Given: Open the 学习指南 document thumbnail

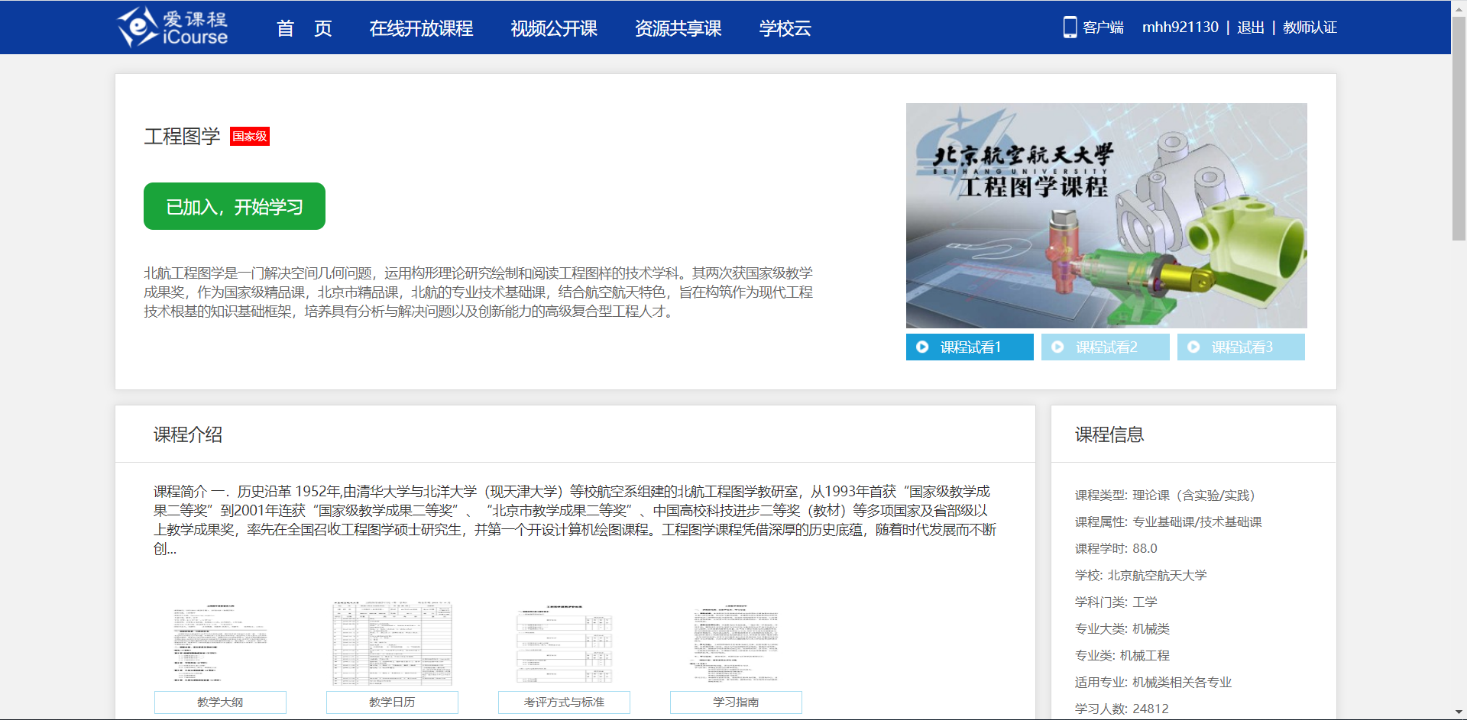Looking at the screenshot, I should coord(736,645).
